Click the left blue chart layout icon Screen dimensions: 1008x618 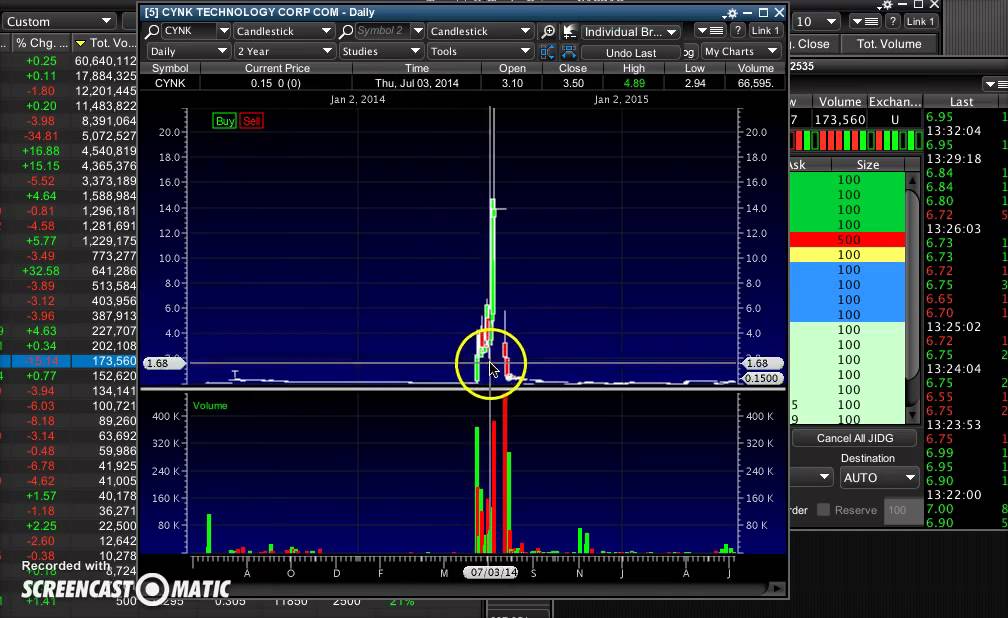[x=547, y=52]
